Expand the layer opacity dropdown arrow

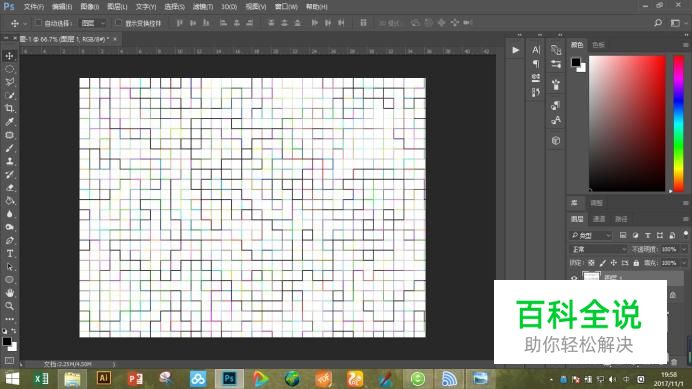click(x=684, y=249)
